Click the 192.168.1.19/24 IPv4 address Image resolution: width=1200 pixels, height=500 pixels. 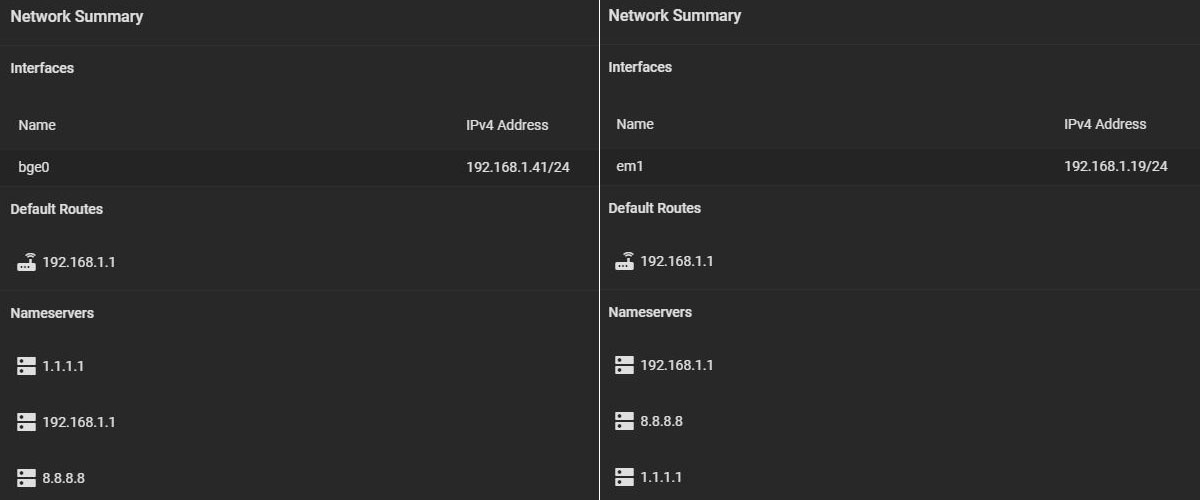tap(1116, 166)
